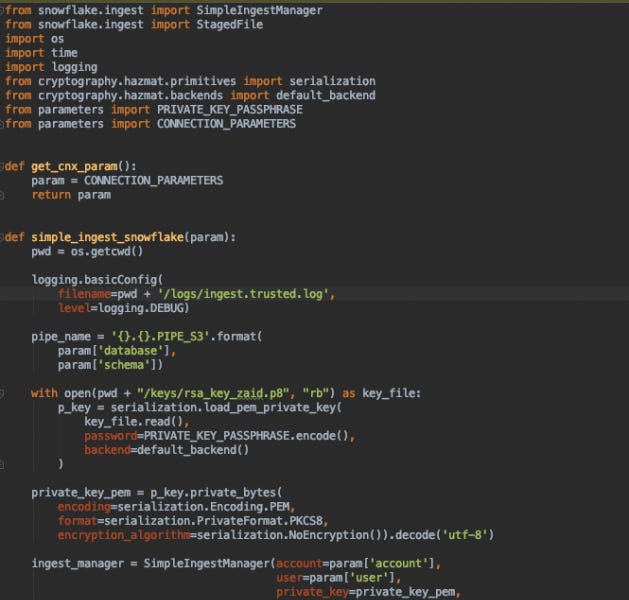Click 'encryption_algorithm' keyword argument

pyautogui.click(x=124, y=535)
